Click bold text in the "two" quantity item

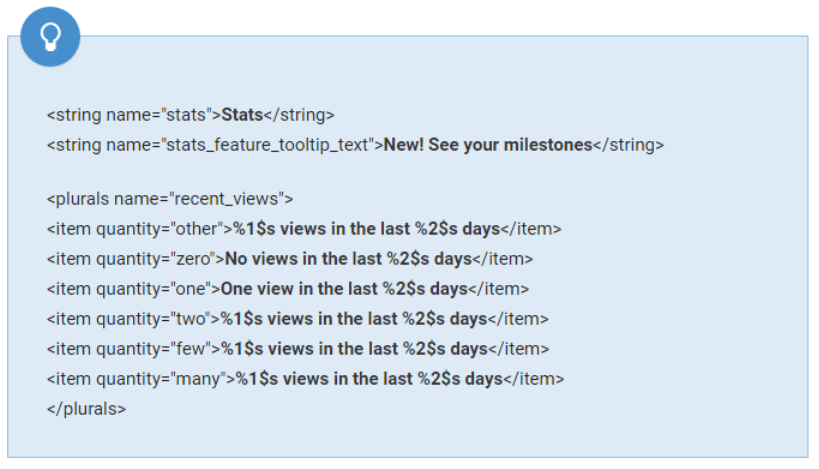coord(354,319)
